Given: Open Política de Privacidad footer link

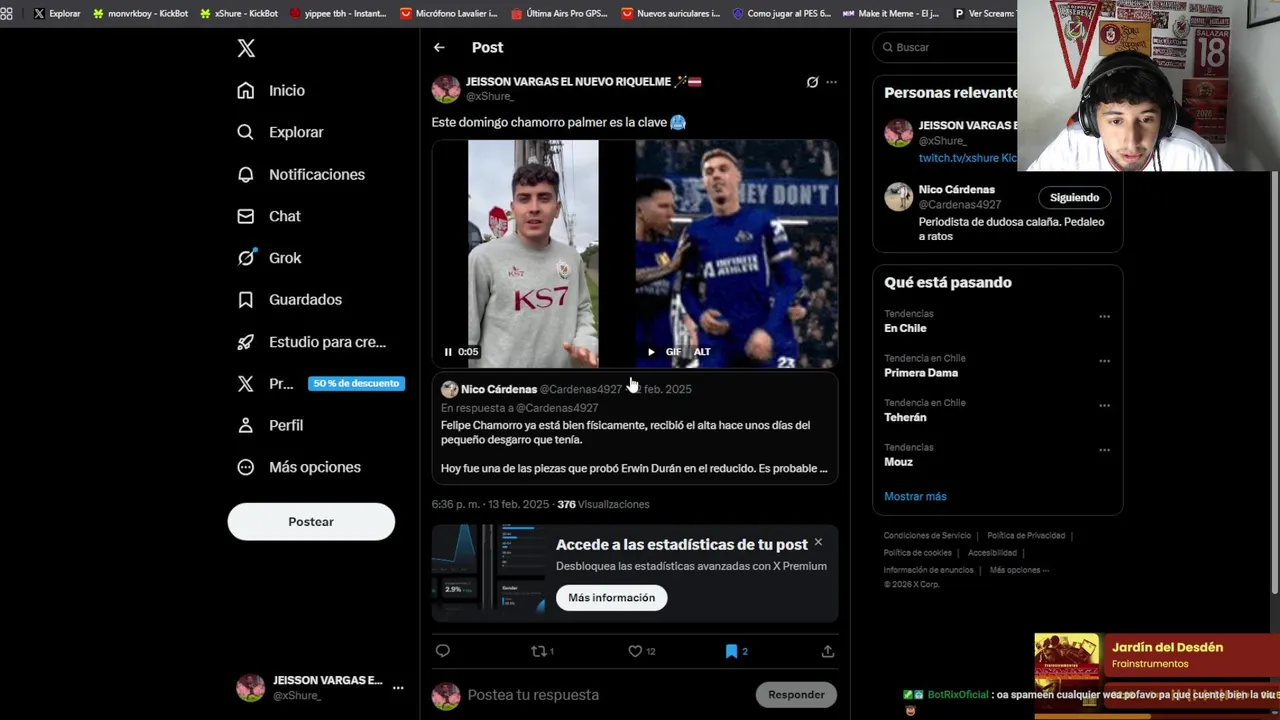Looking at the screenshot, I should [1026, 536].
